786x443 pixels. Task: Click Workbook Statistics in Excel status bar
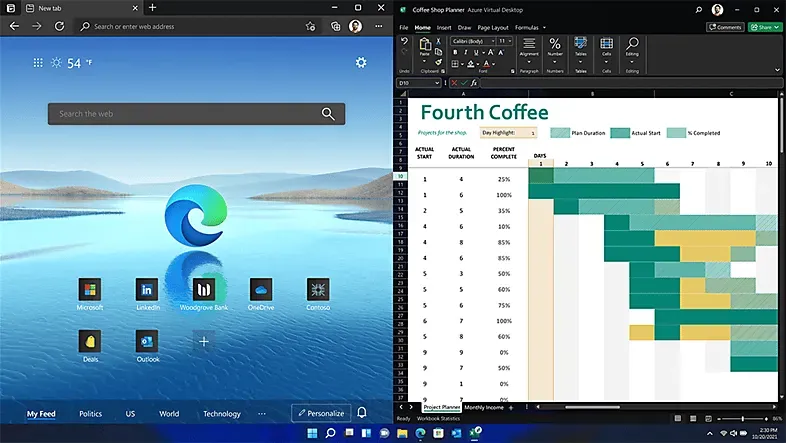[438, 418]
